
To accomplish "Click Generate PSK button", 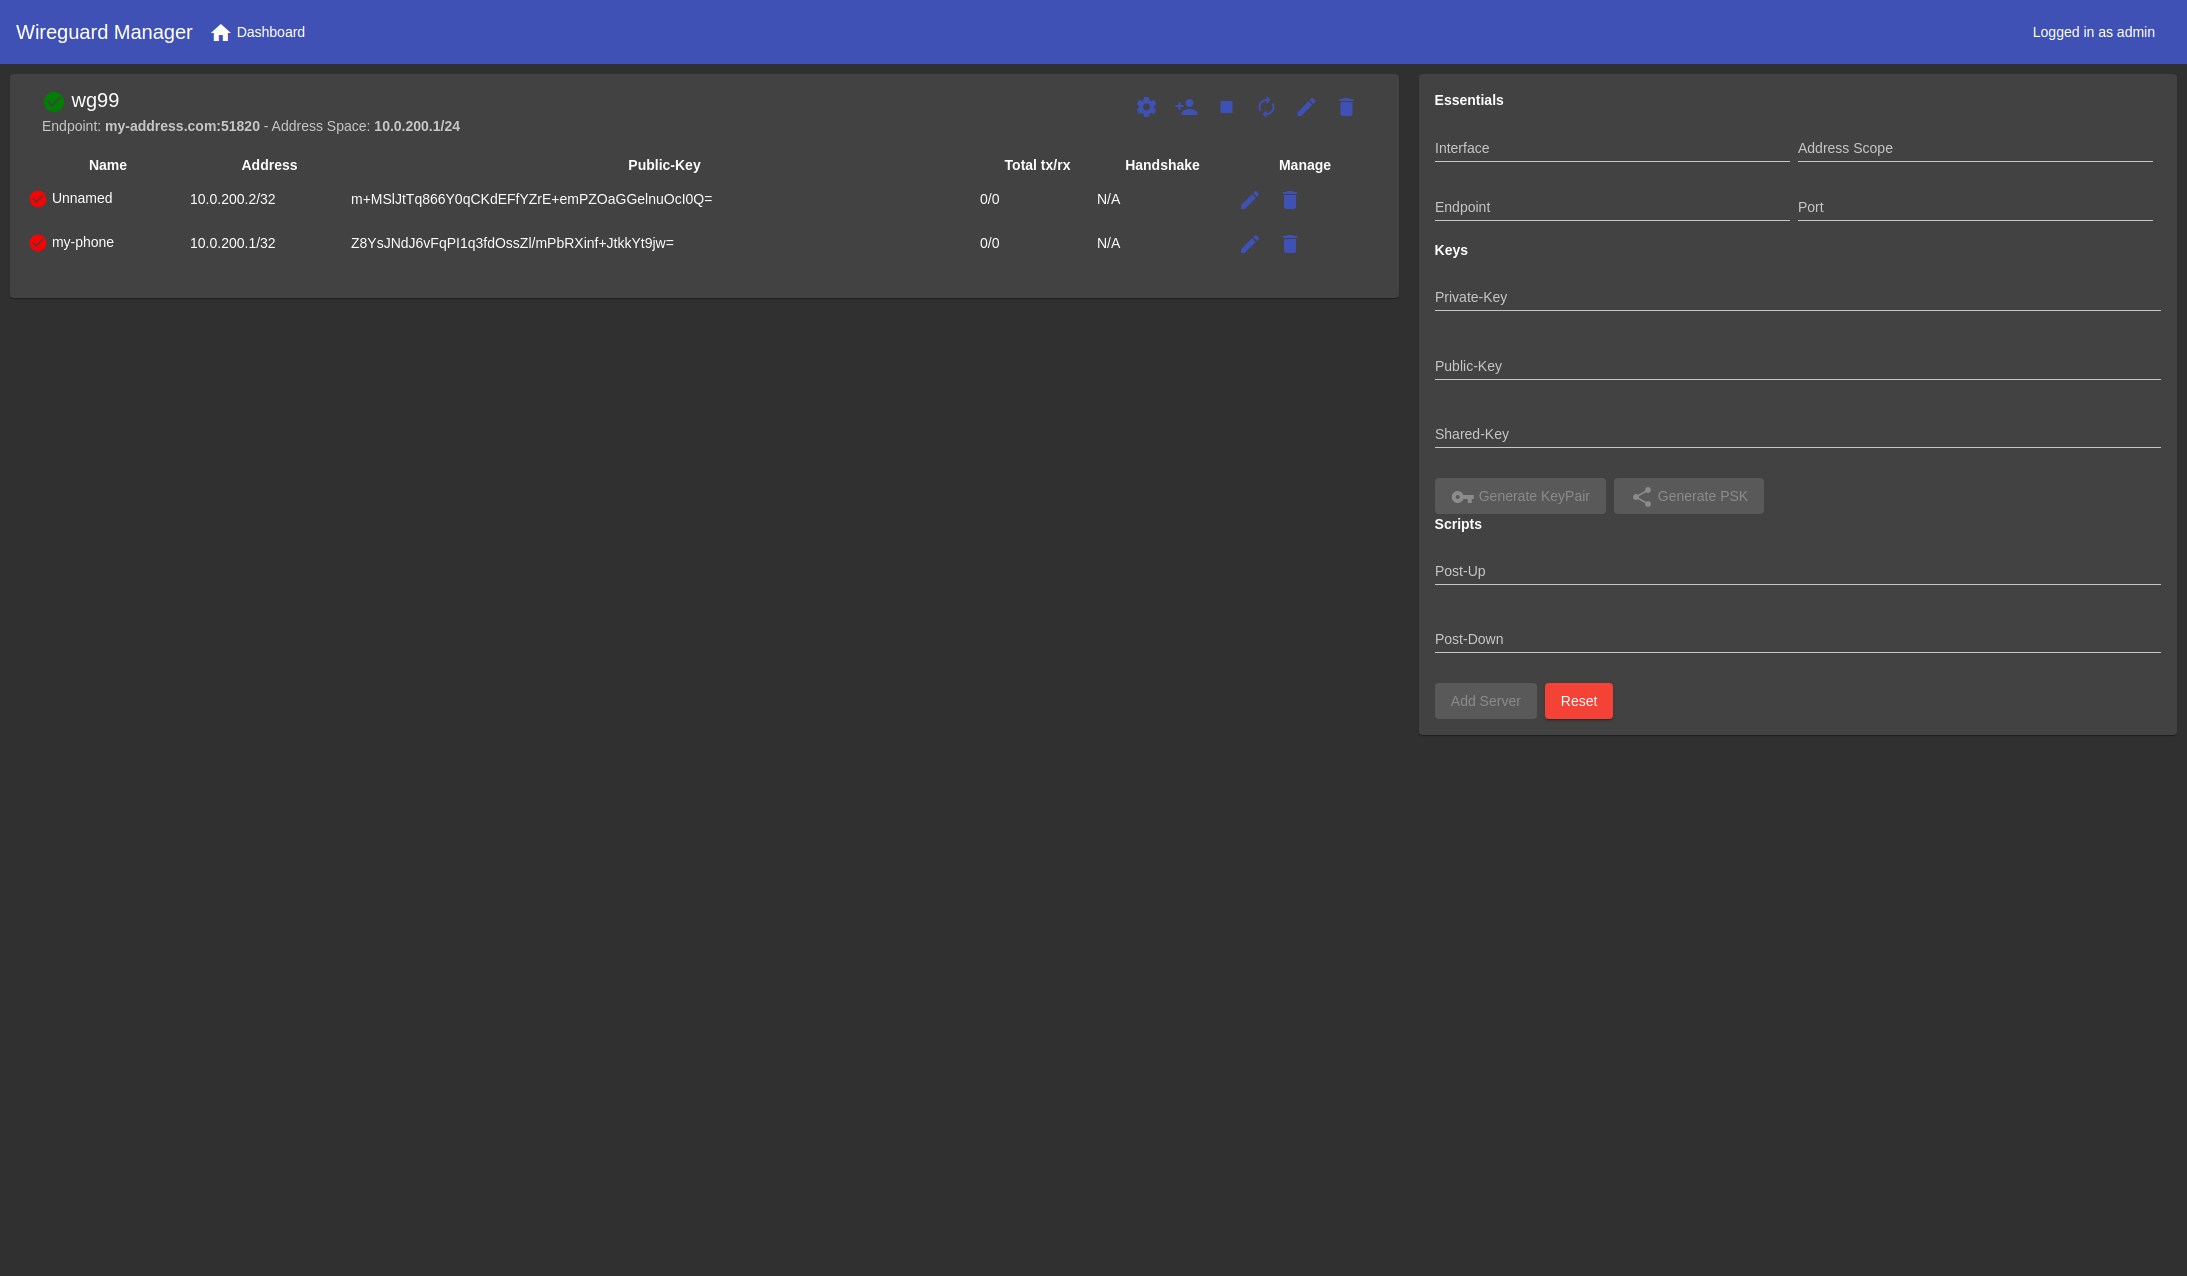I will (x=1688, y=496).
